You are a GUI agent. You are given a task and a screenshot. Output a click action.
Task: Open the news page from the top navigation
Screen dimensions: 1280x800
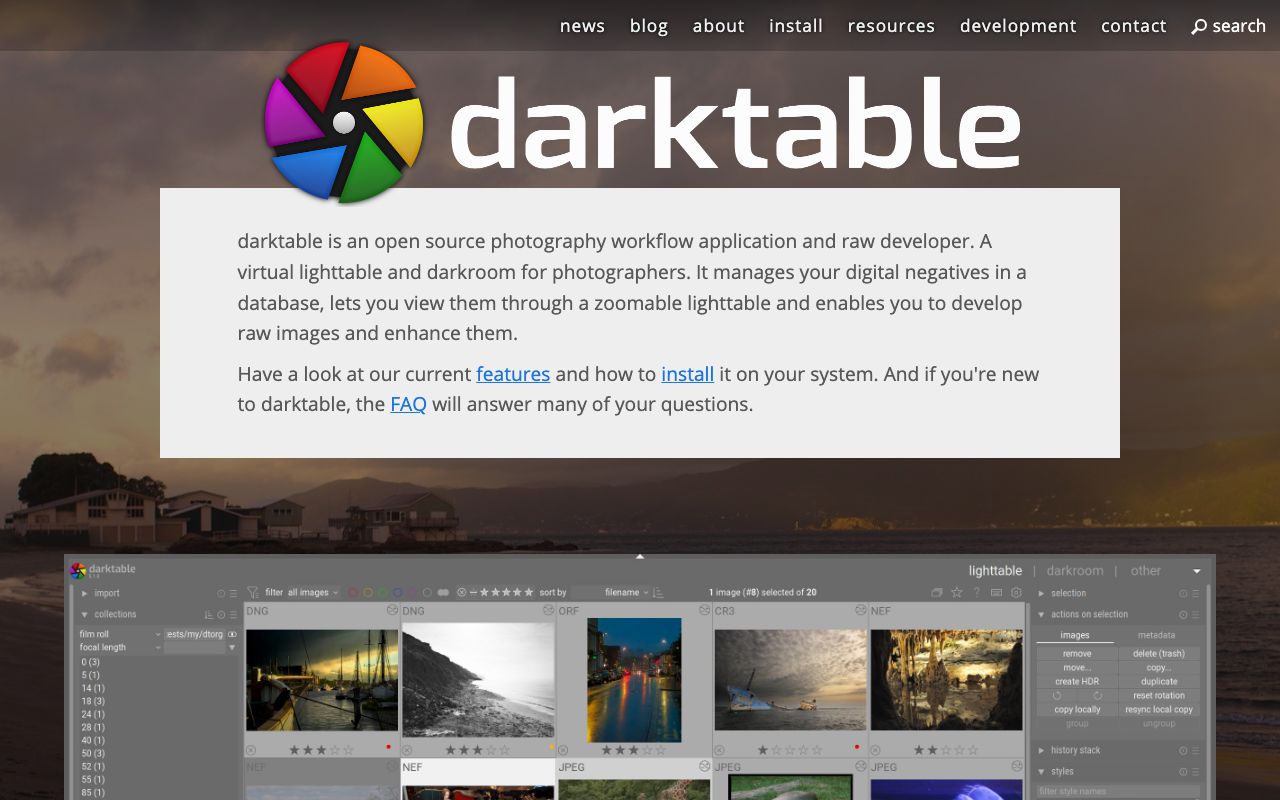(582, 26)
